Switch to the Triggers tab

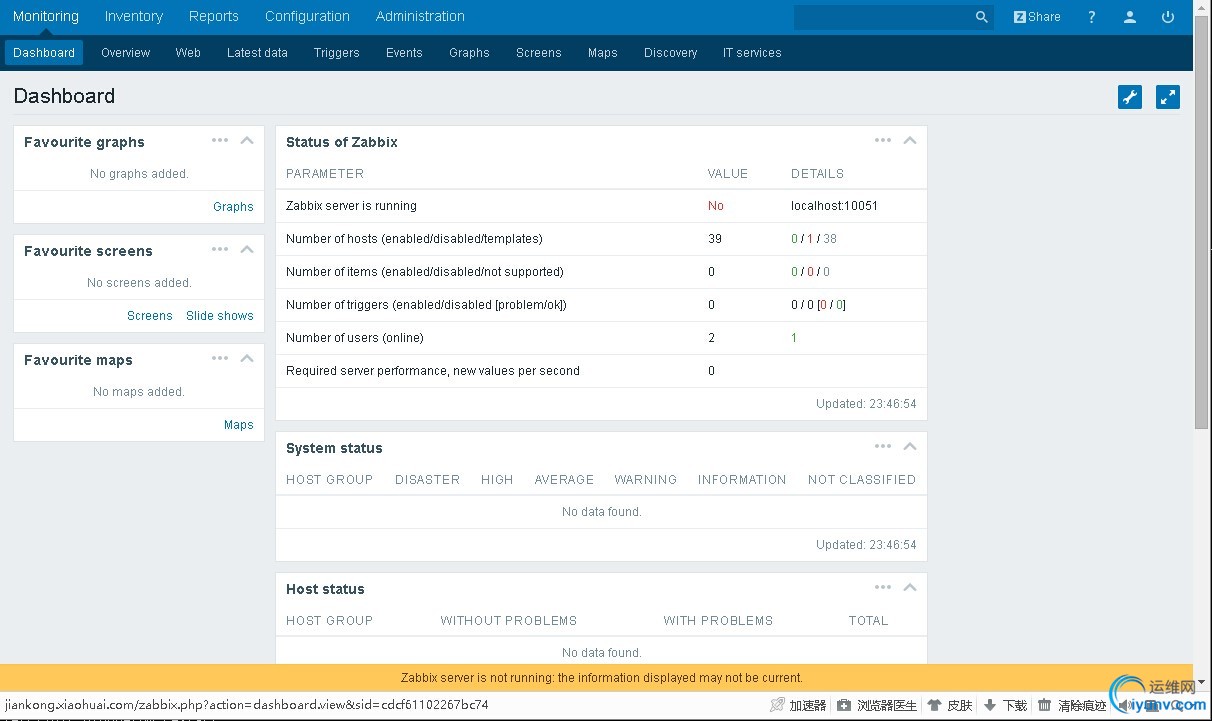(336, 53)
